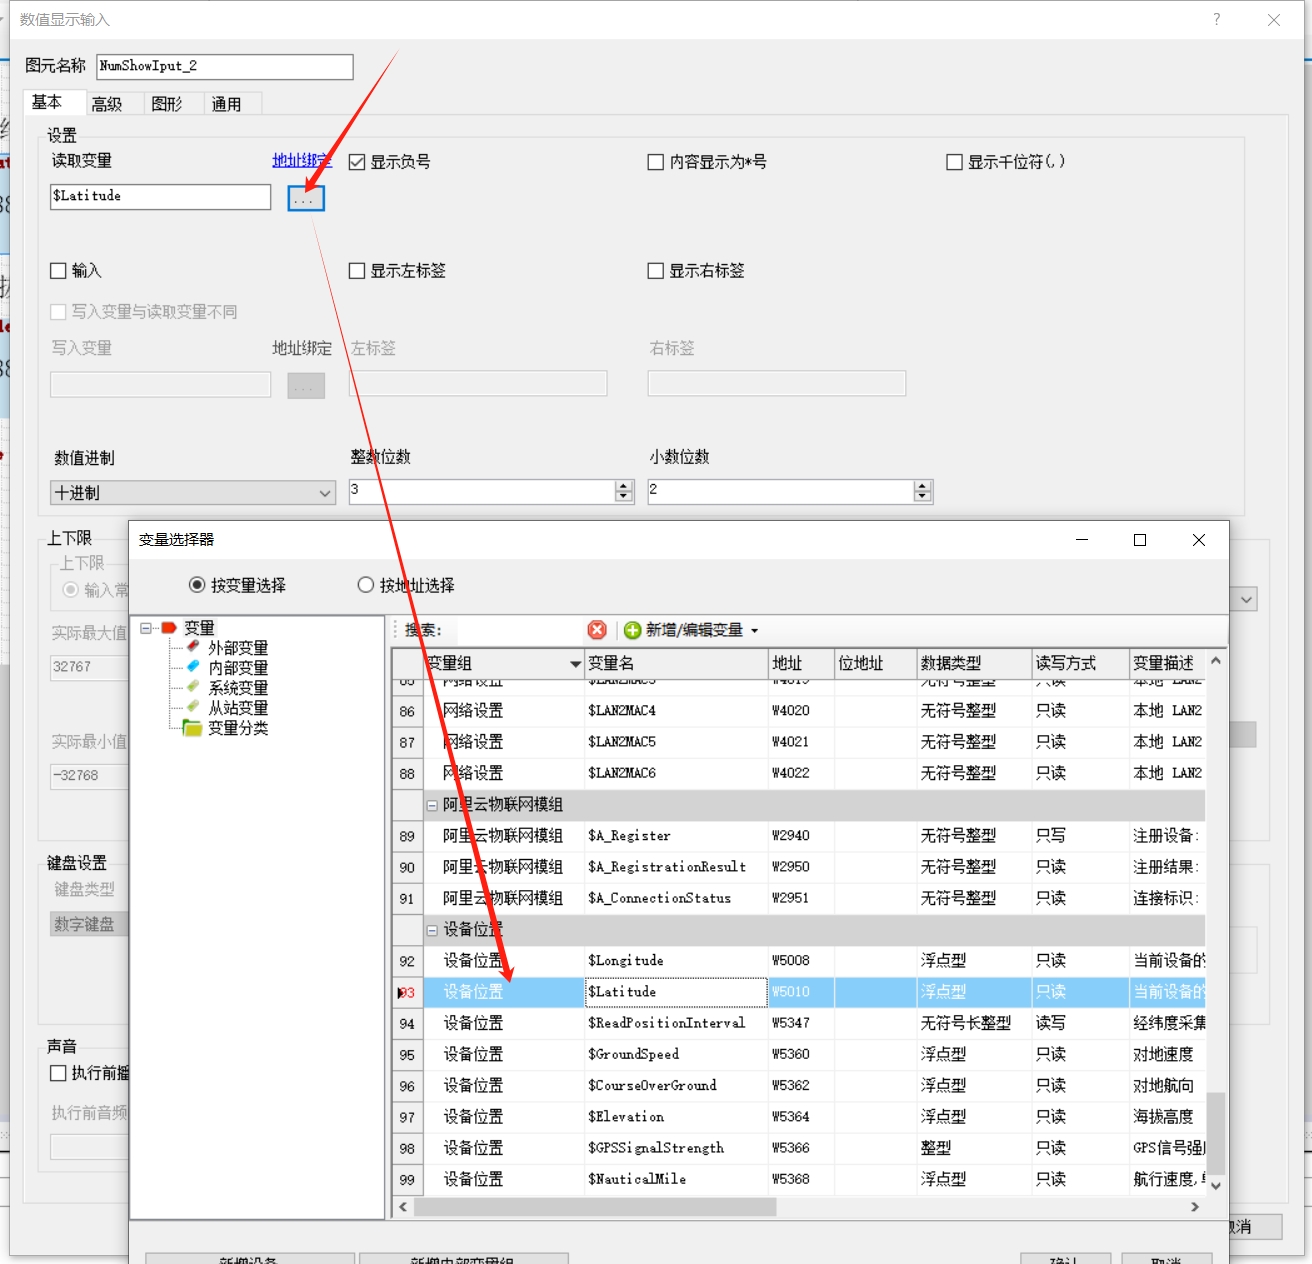
Task: Select the $Longitude variable row
Action: (799, 961)
